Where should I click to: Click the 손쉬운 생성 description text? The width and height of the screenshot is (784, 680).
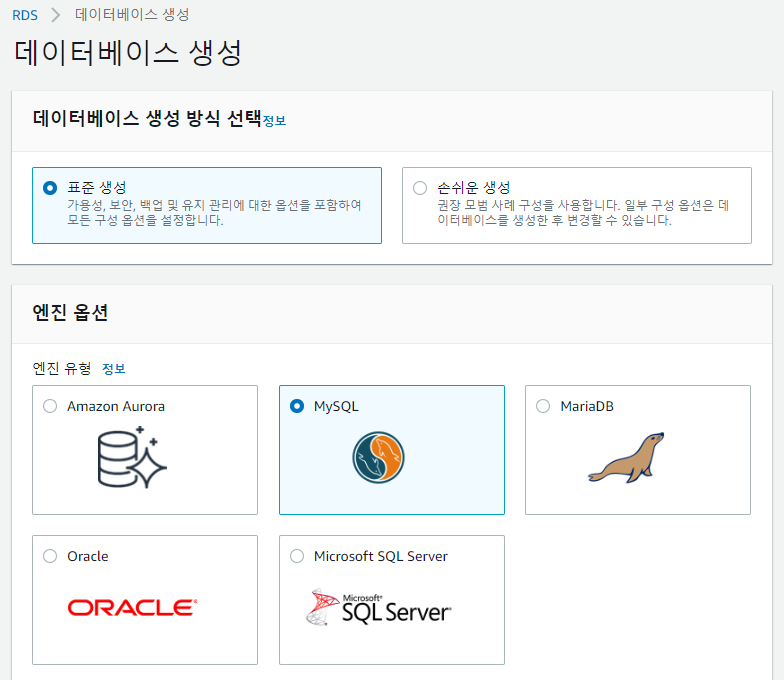pos(583,212)
